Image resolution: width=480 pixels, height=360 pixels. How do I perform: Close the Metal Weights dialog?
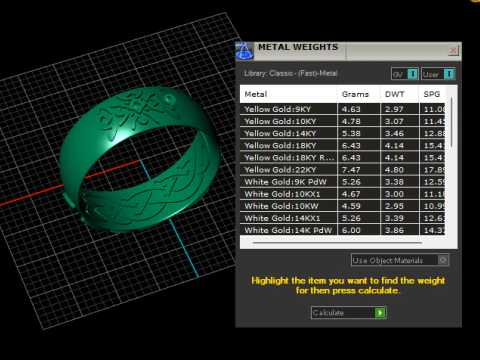(453, 51)
